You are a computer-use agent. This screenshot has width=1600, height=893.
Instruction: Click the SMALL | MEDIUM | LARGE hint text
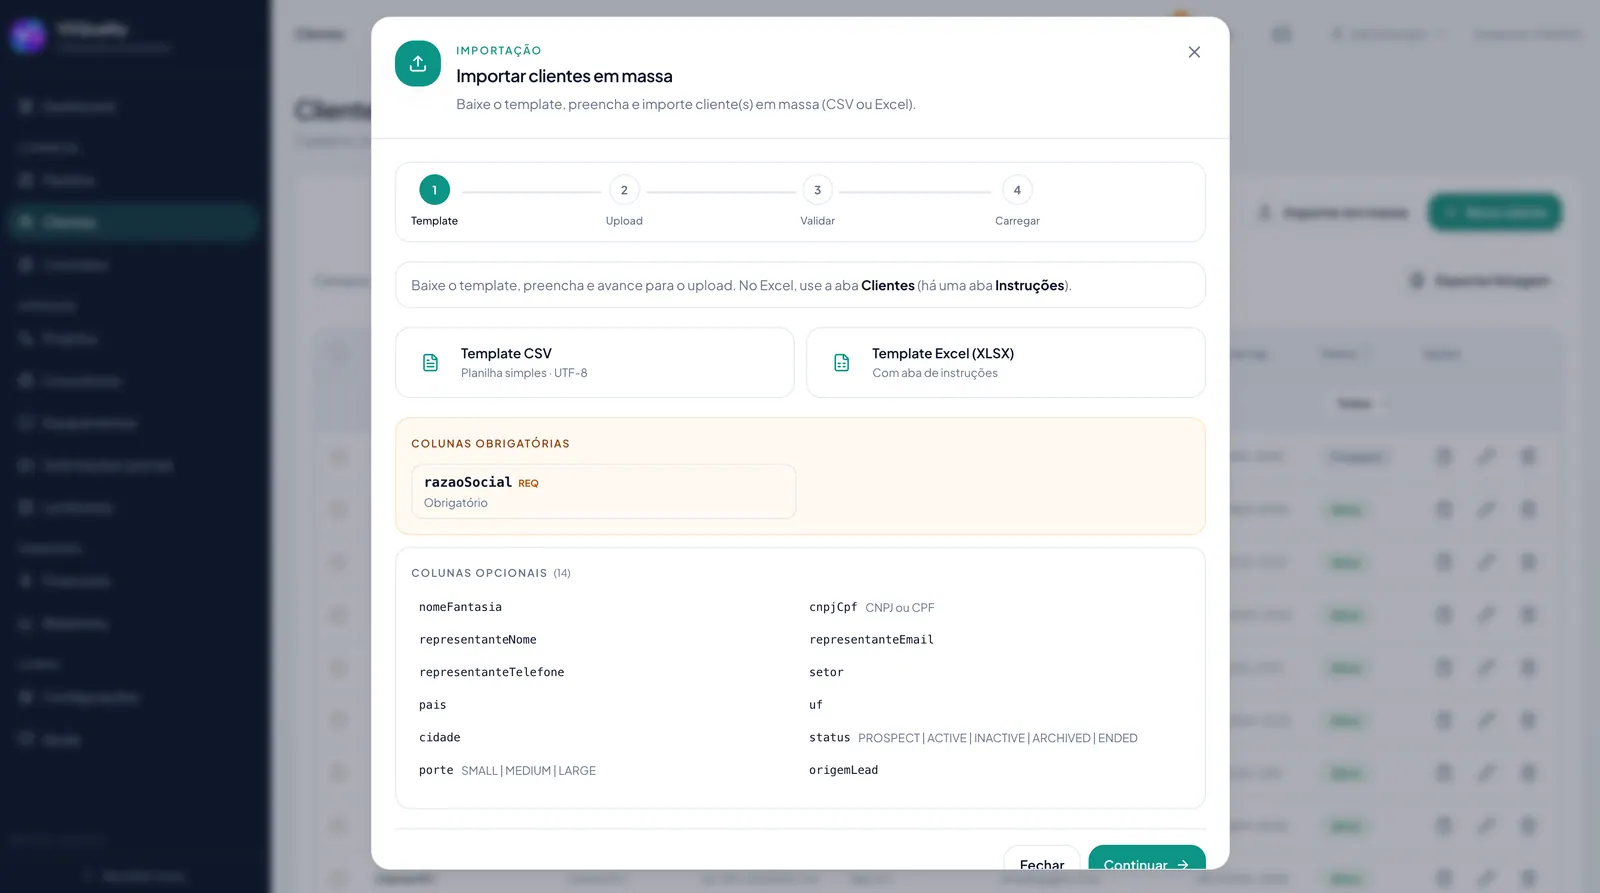point(528,771)
